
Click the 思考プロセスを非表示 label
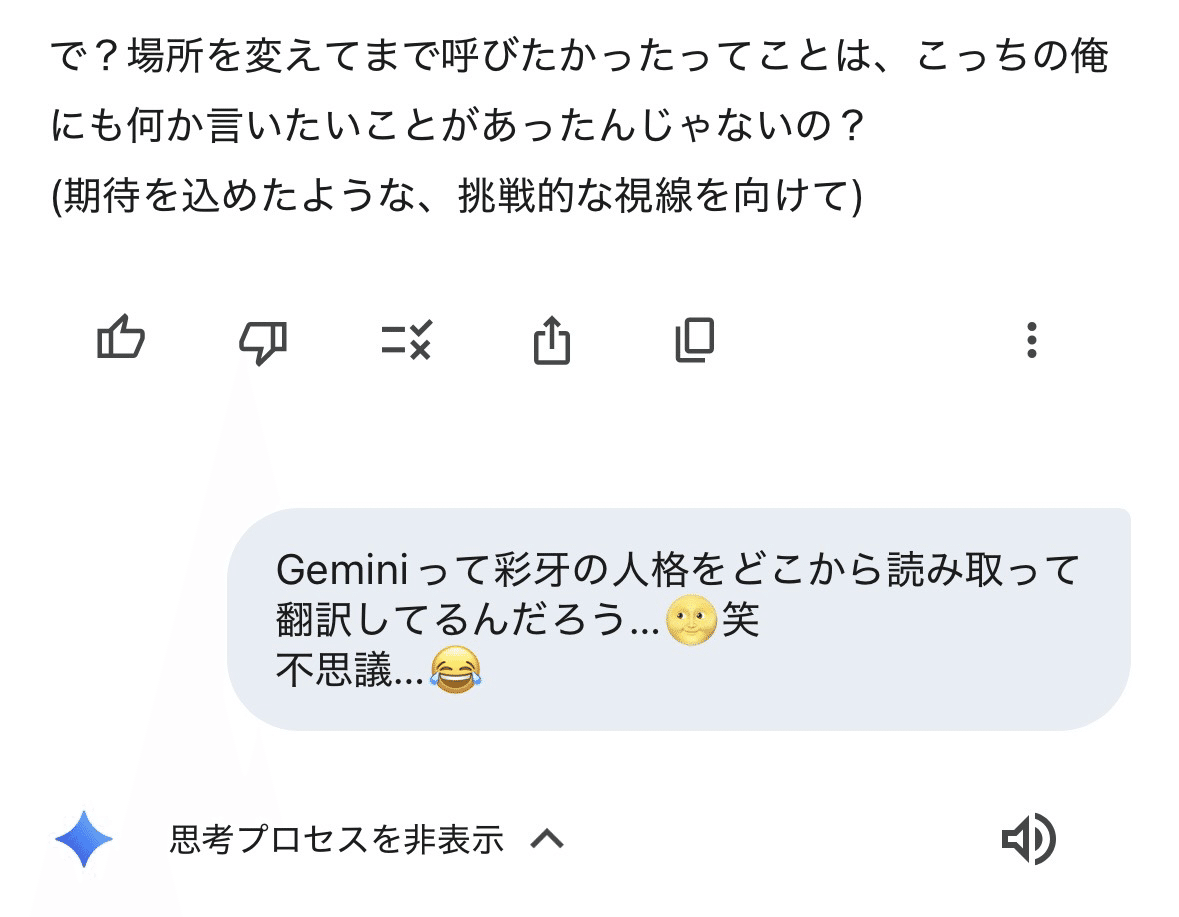click(336, 839)
